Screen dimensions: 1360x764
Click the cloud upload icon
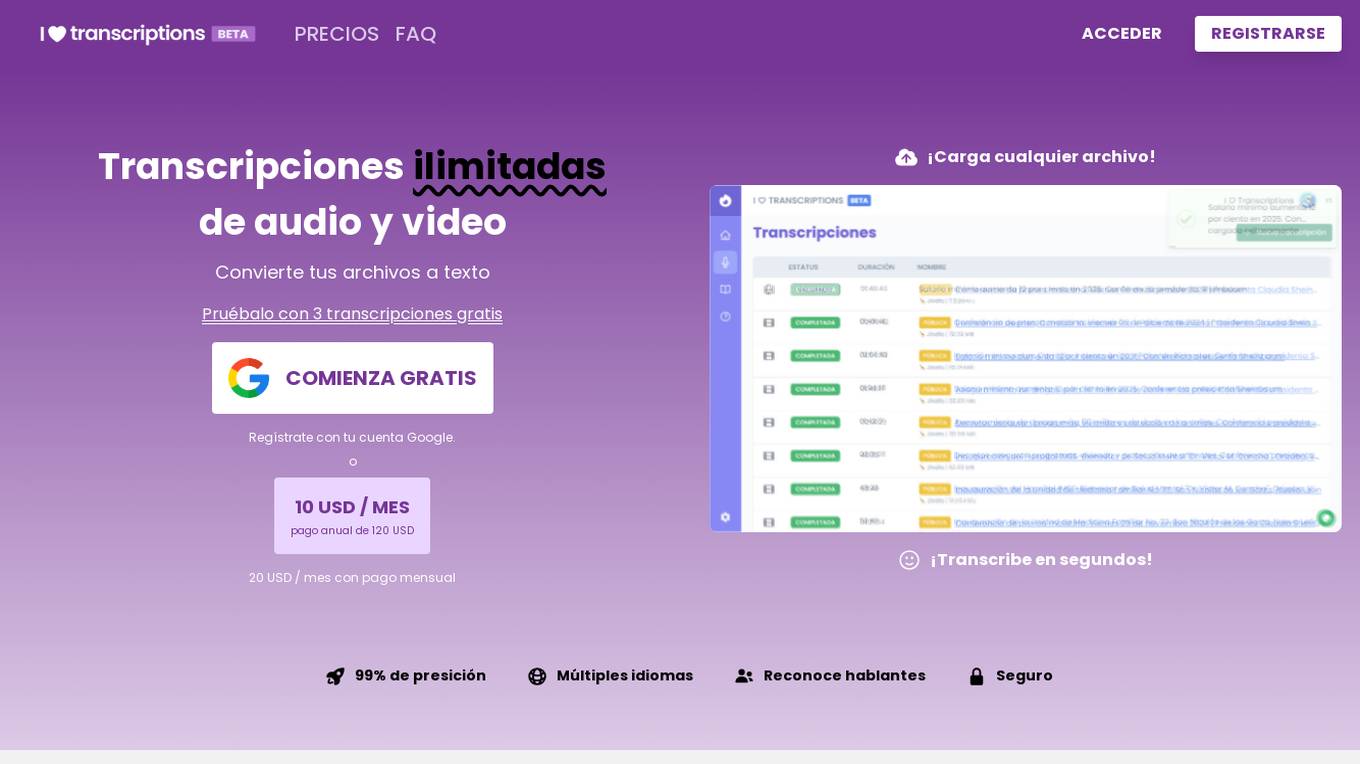pyautogui.click(x=906, y=157)
